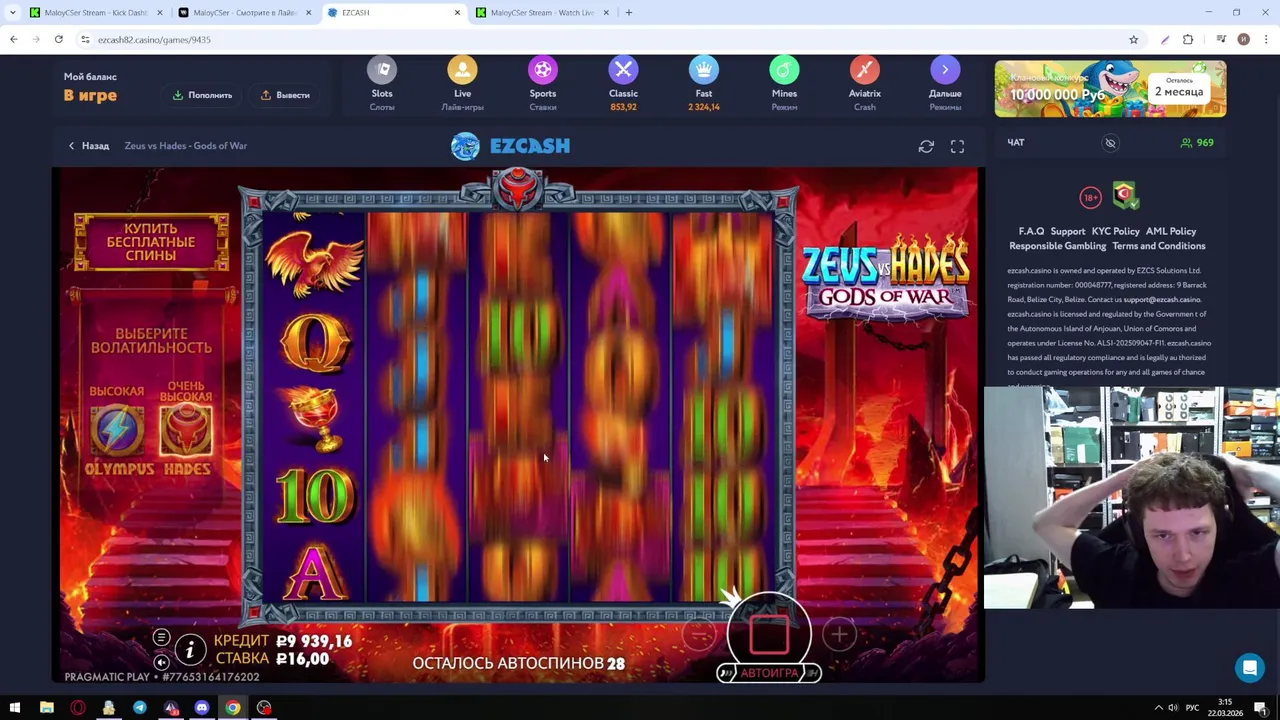Open the browser profile avatar
1280x720 pixels.
(x=1243, y=40)
